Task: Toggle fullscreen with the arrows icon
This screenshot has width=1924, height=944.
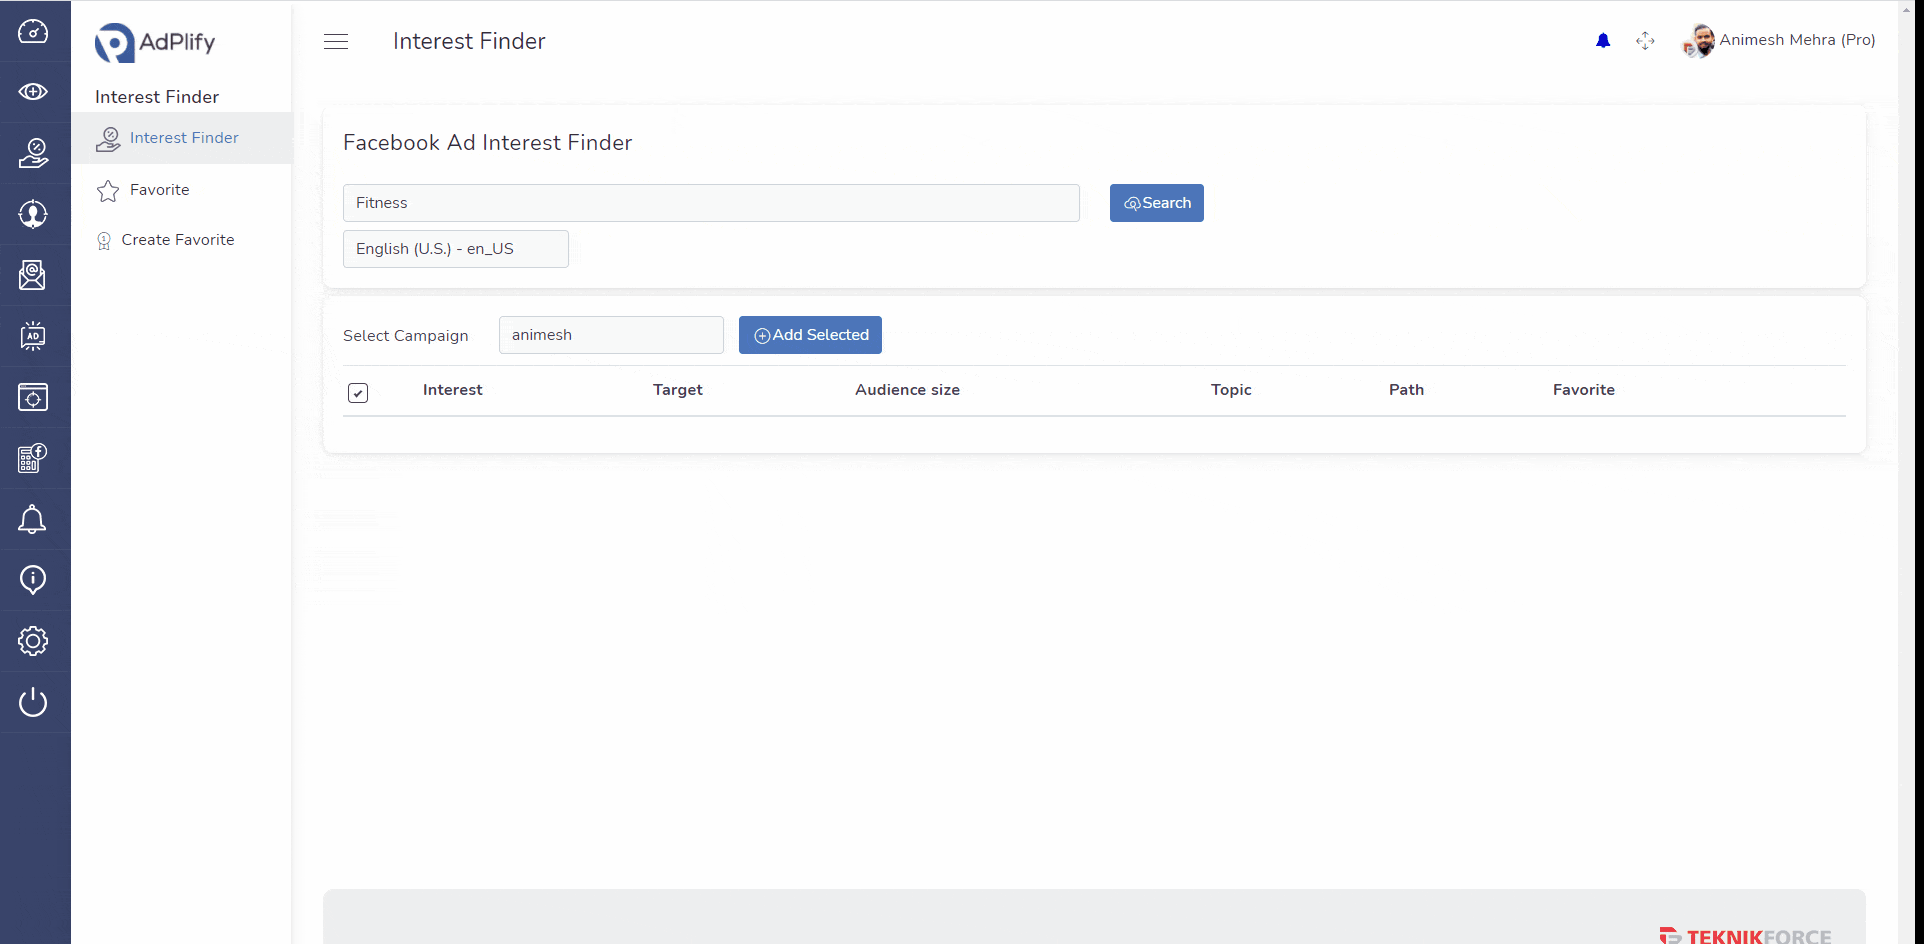Action: pos(1645,41)
